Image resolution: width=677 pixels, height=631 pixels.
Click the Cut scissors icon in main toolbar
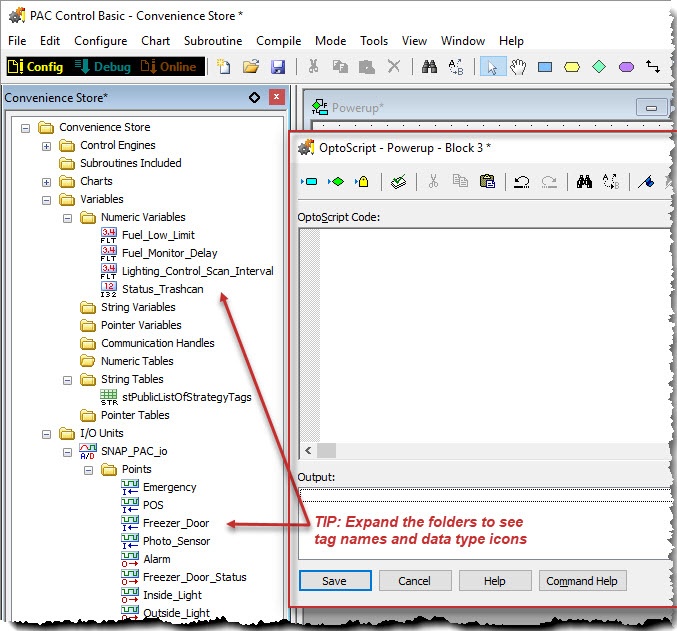click(x=313, y=67)
